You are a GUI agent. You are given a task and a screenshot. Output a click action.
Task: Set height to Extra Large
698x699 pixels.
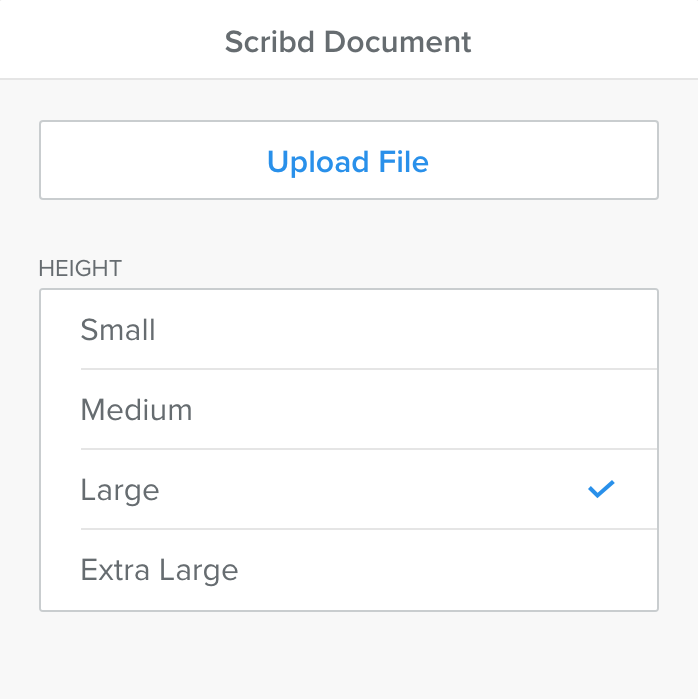click(348, 570)
